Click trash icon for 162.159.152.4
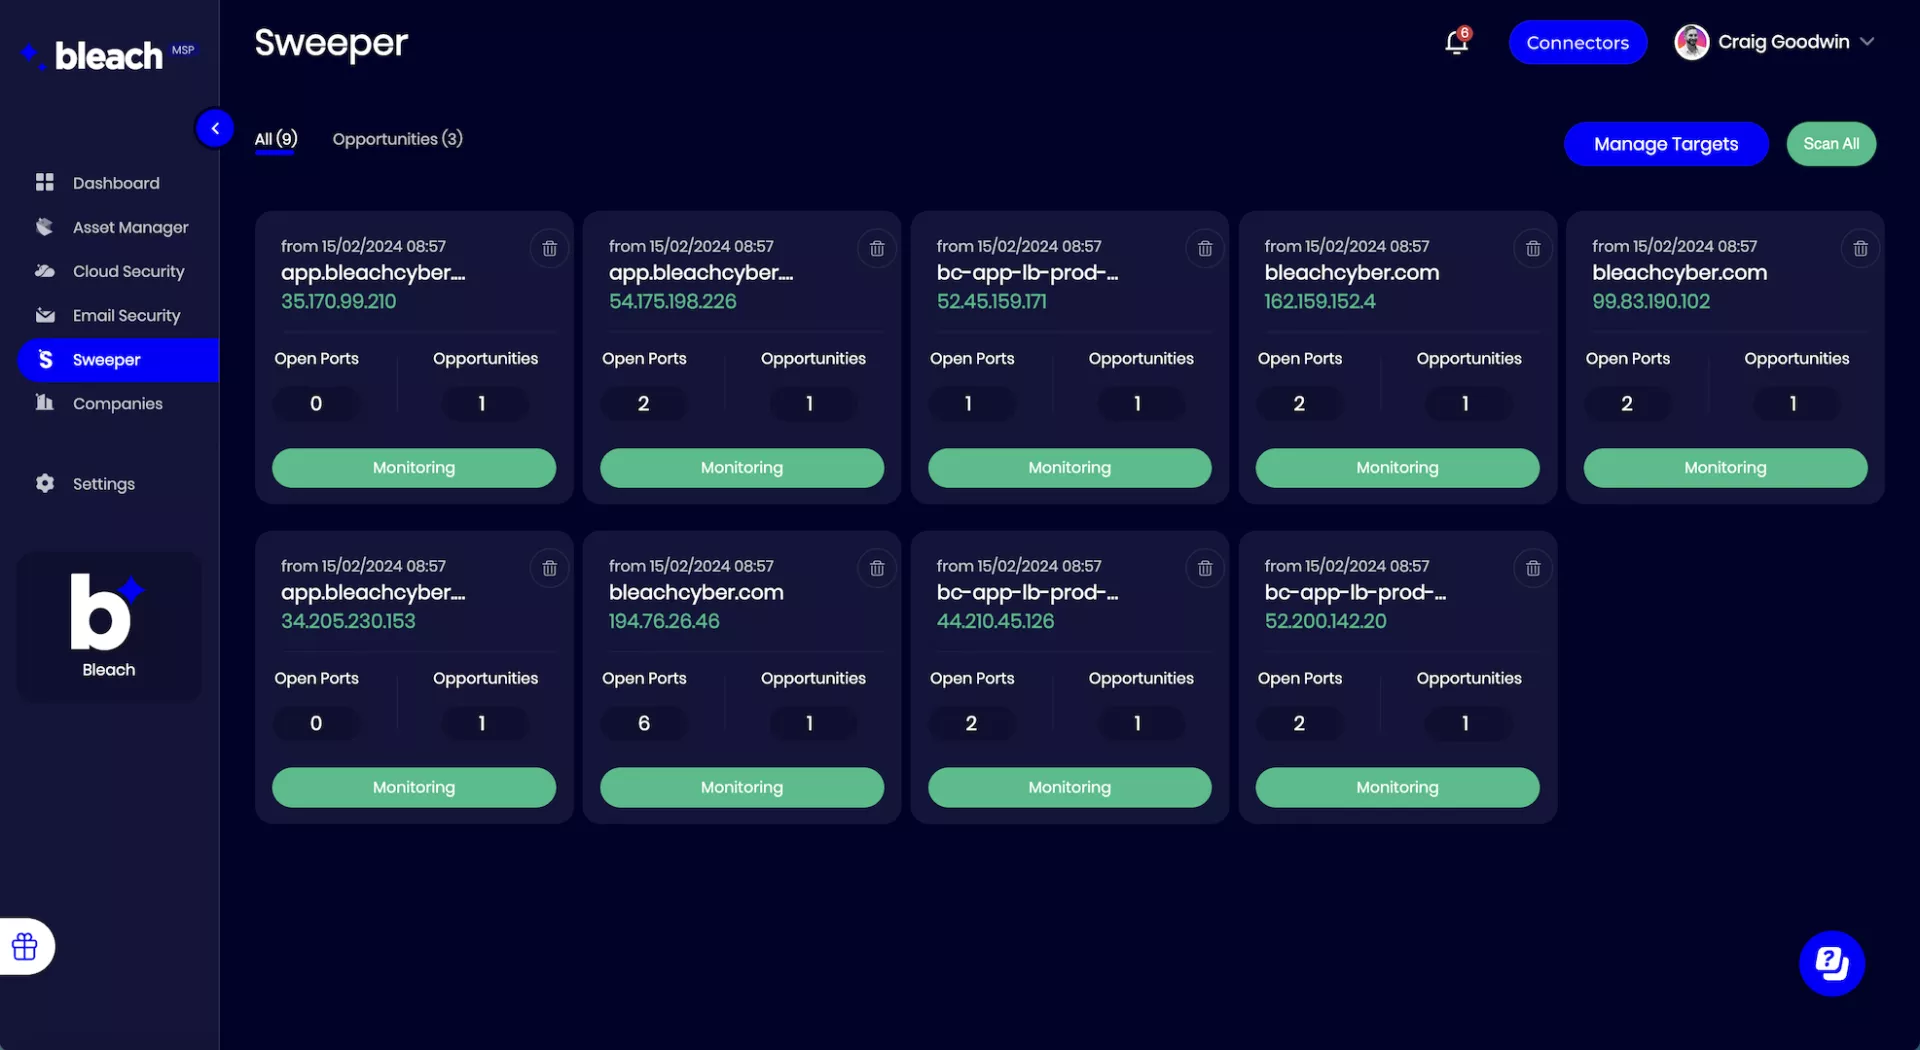1920x1050 pixels. pos(1532,248)
